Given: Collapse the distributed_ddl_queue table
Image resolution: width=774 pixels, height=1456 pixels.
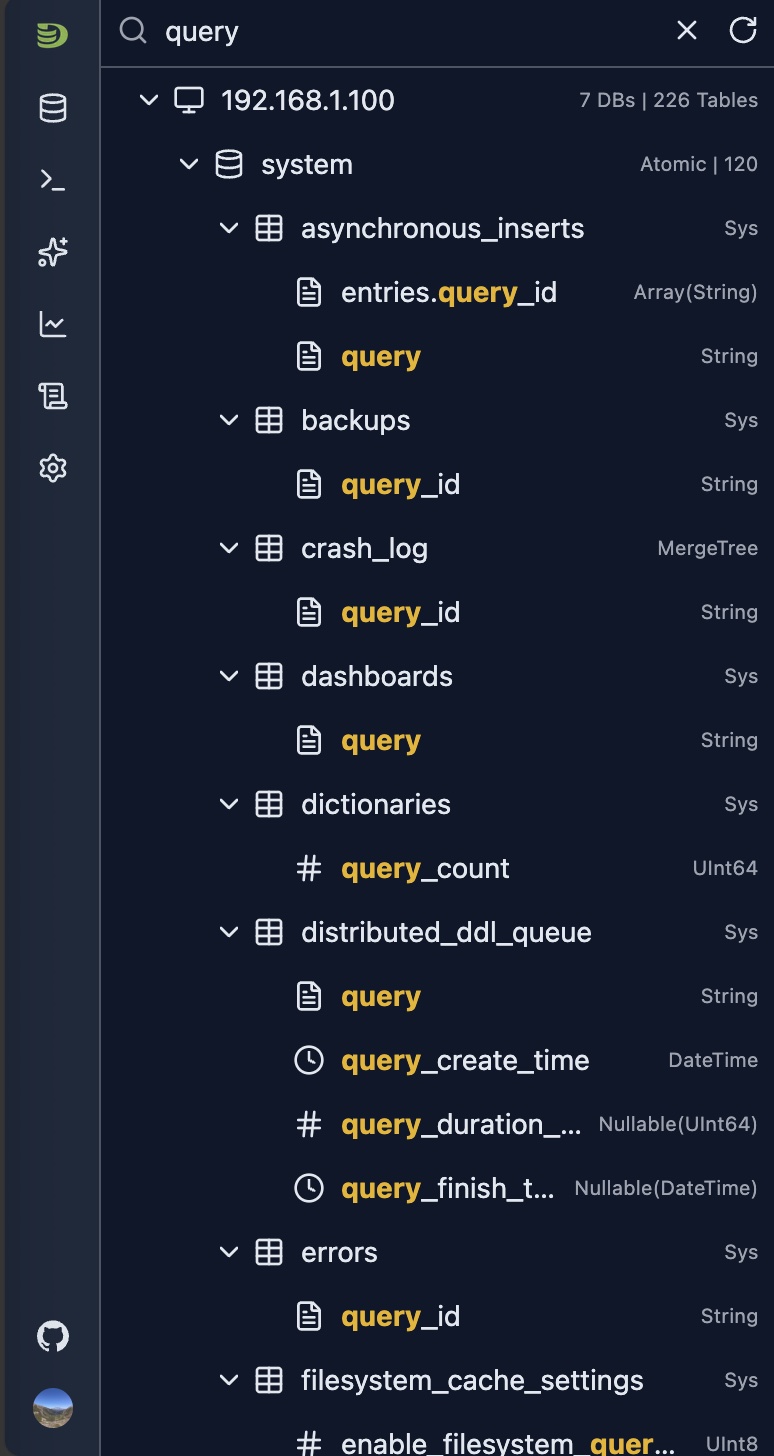Looking at the screenshot, I should [x=228, y=932].
